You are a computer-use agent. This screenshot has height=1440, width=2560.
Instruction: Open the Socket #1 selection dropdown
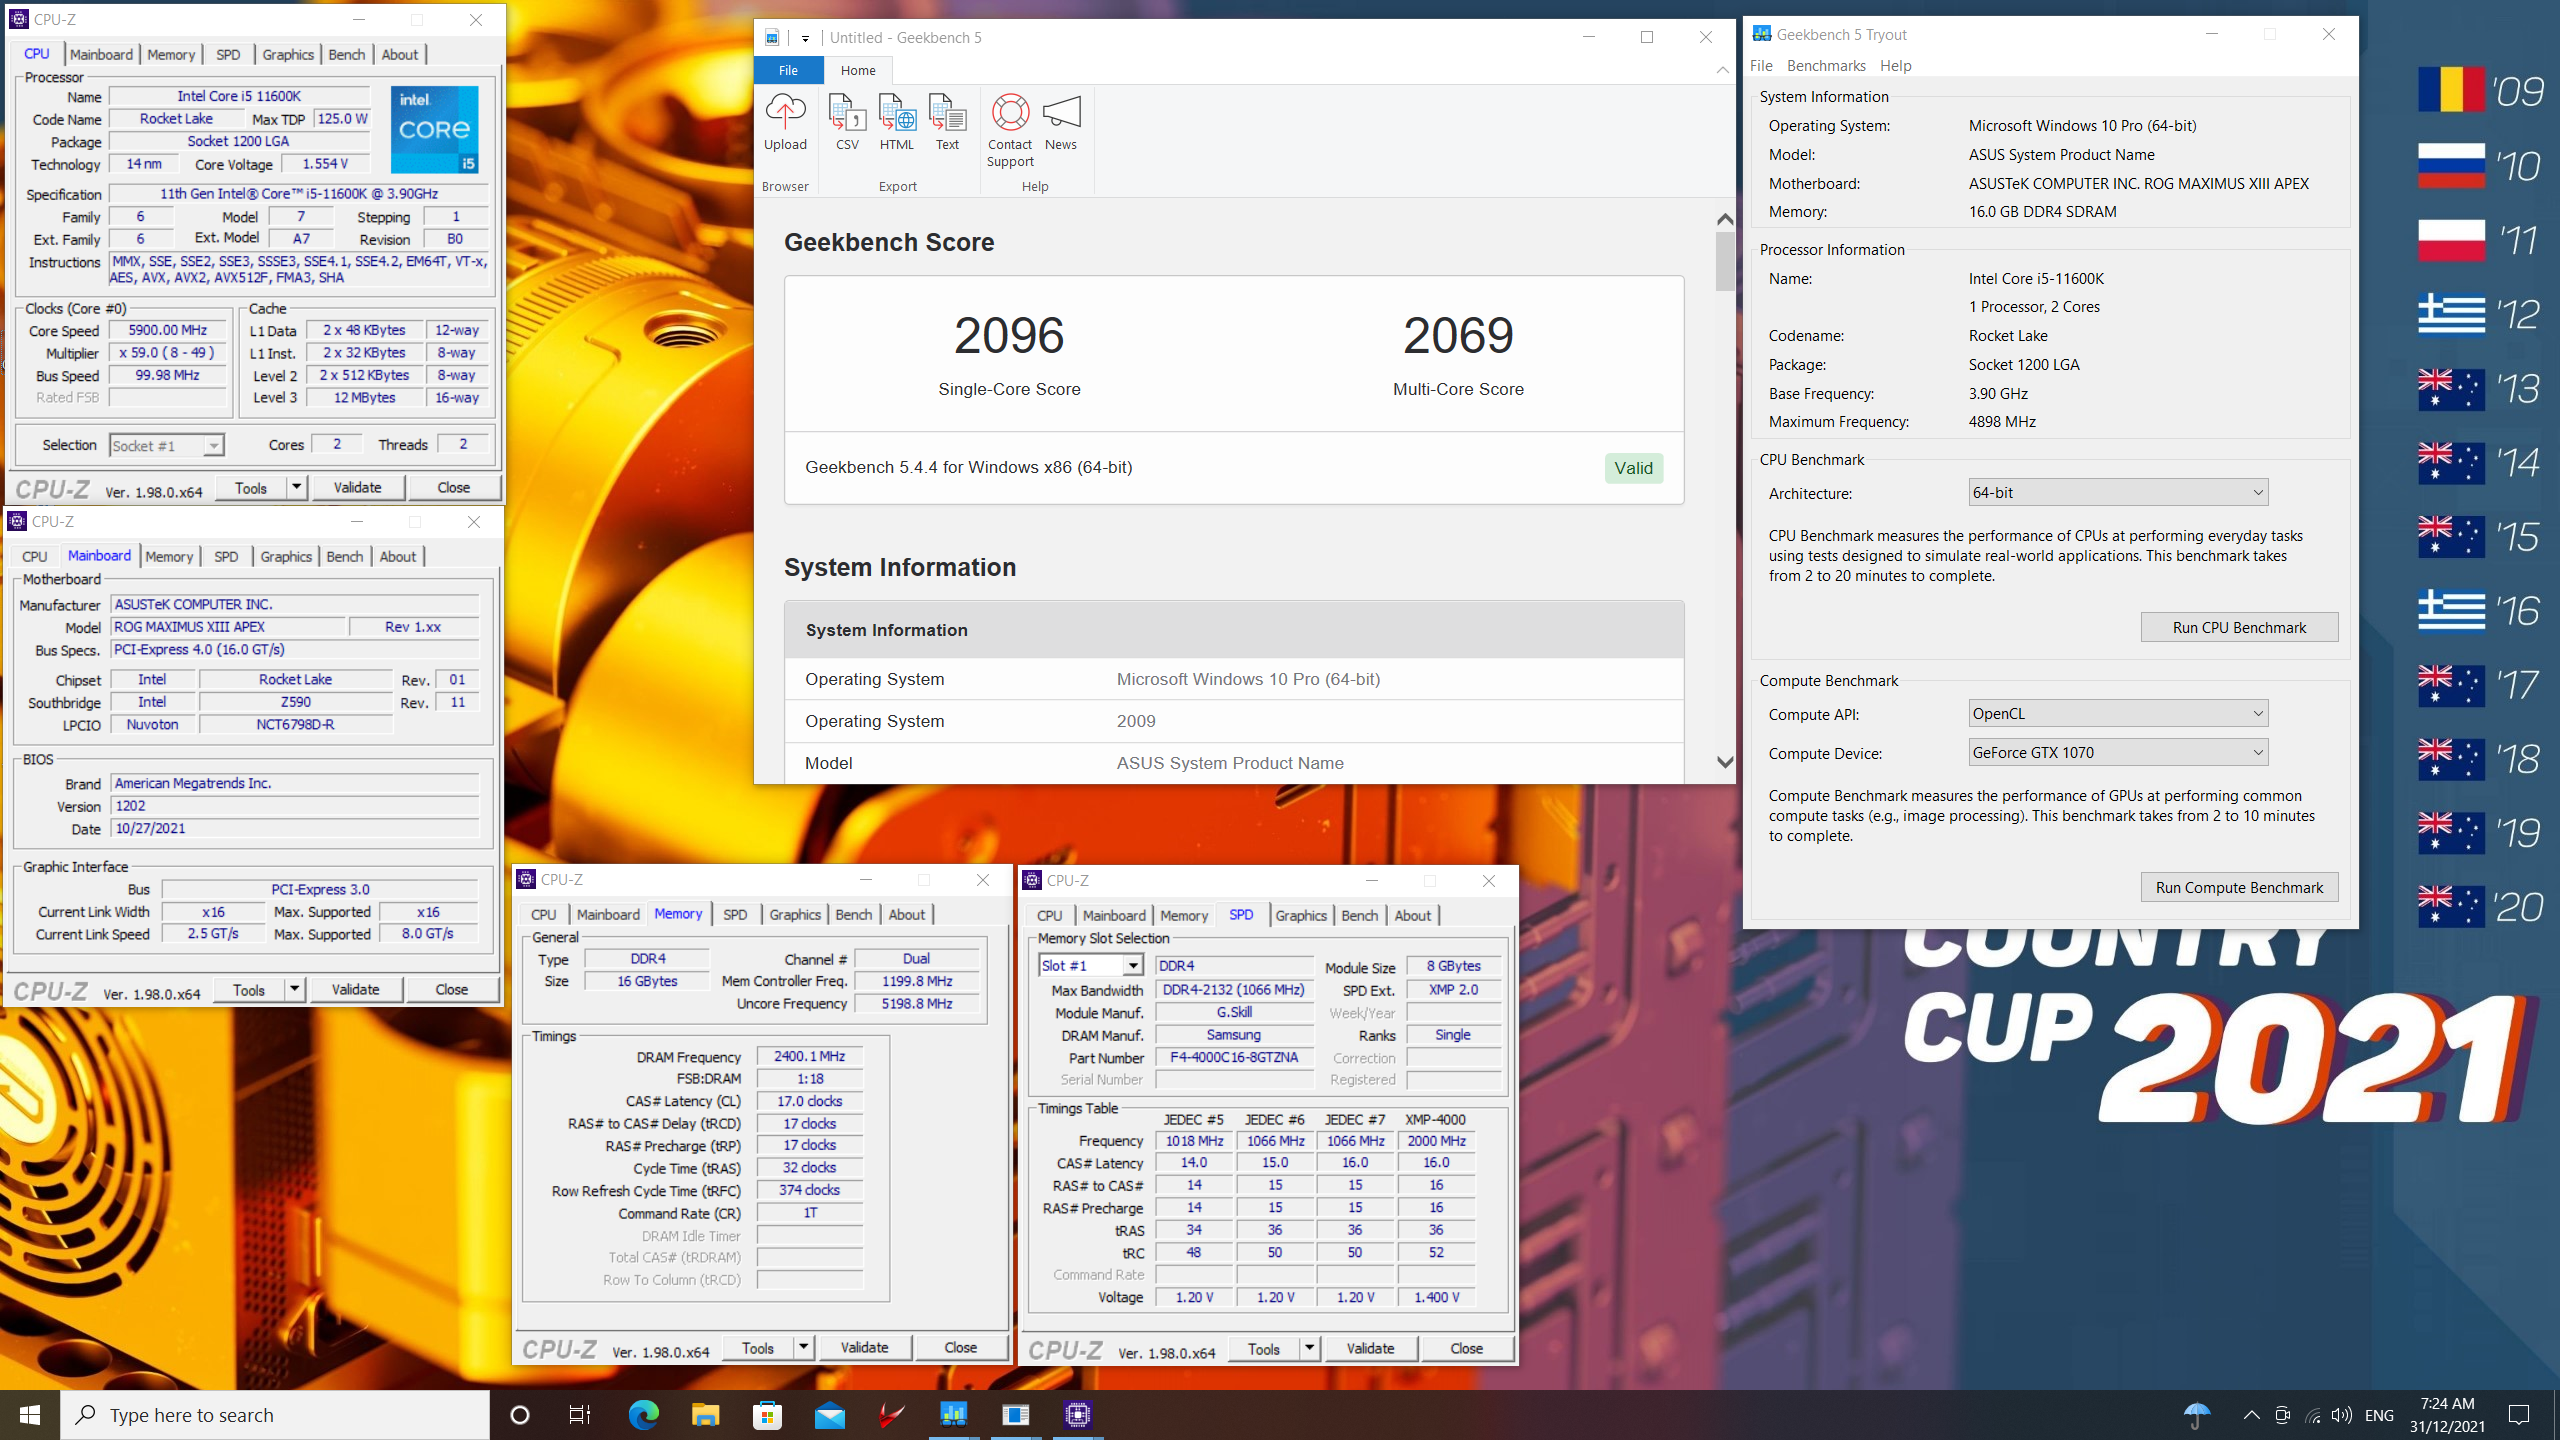point(167,446)
